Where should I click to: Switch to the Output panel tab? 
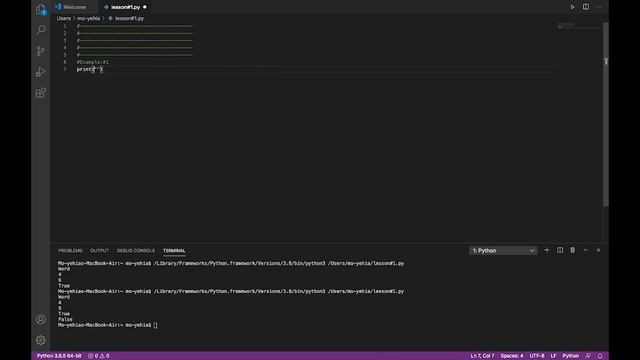99,251
